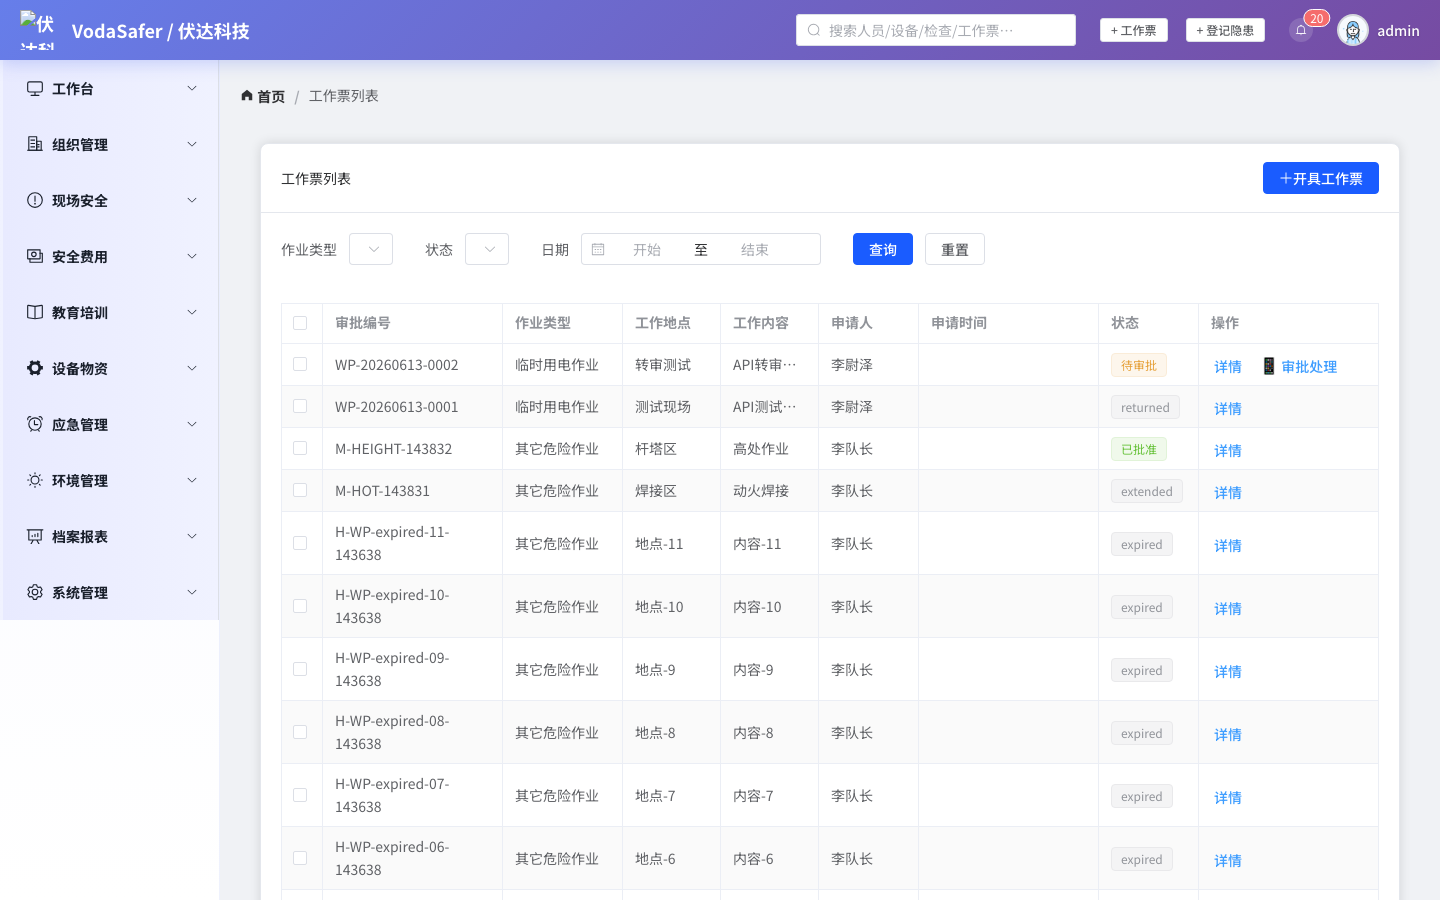Expand the 组织管理 menu chevron
This screenshot has height=900, width=1440.
(192, 144)
